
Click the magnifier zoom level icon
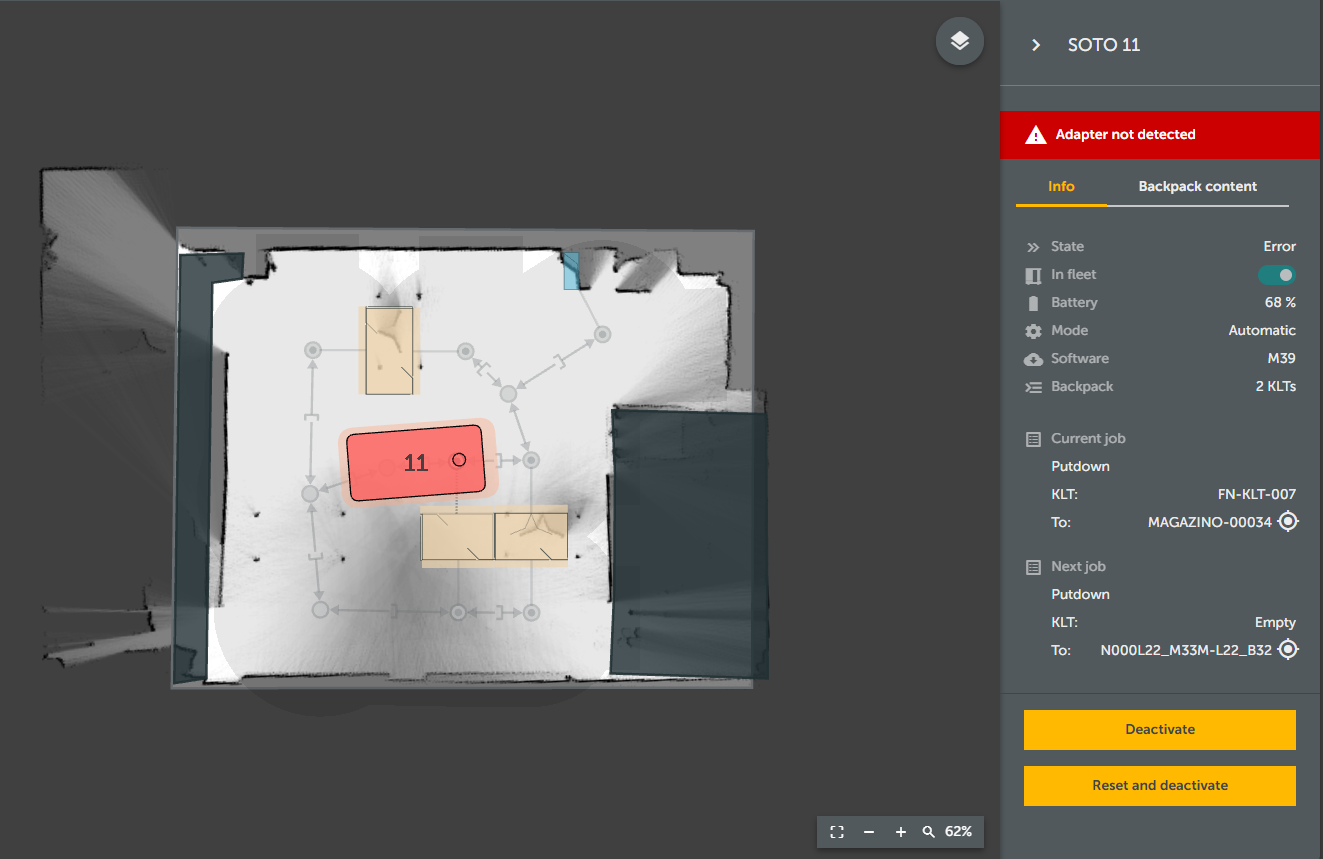pos(929,832)
